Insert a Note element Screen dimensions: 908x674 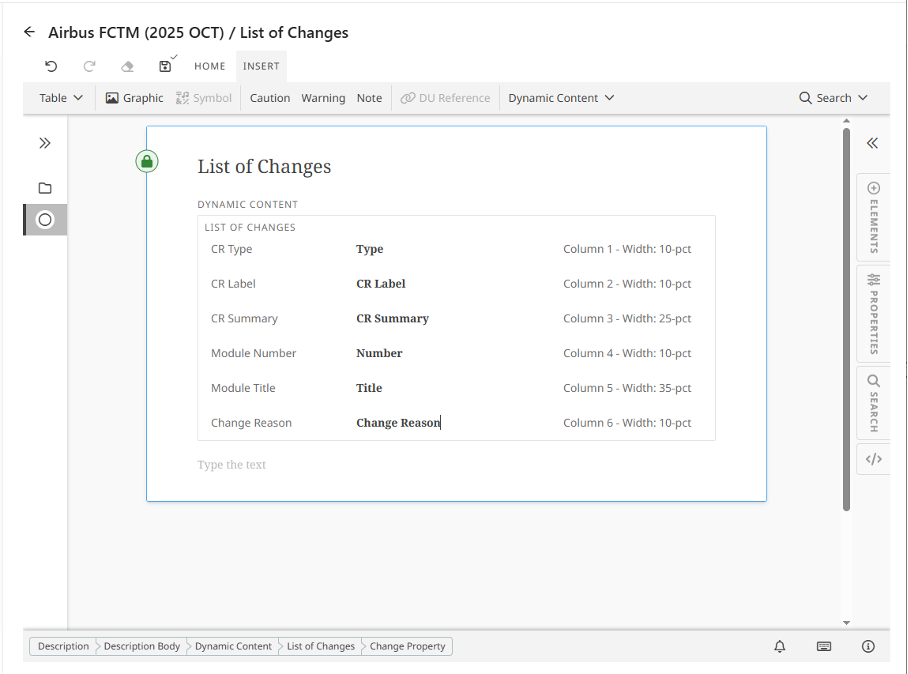pos(369,98)
